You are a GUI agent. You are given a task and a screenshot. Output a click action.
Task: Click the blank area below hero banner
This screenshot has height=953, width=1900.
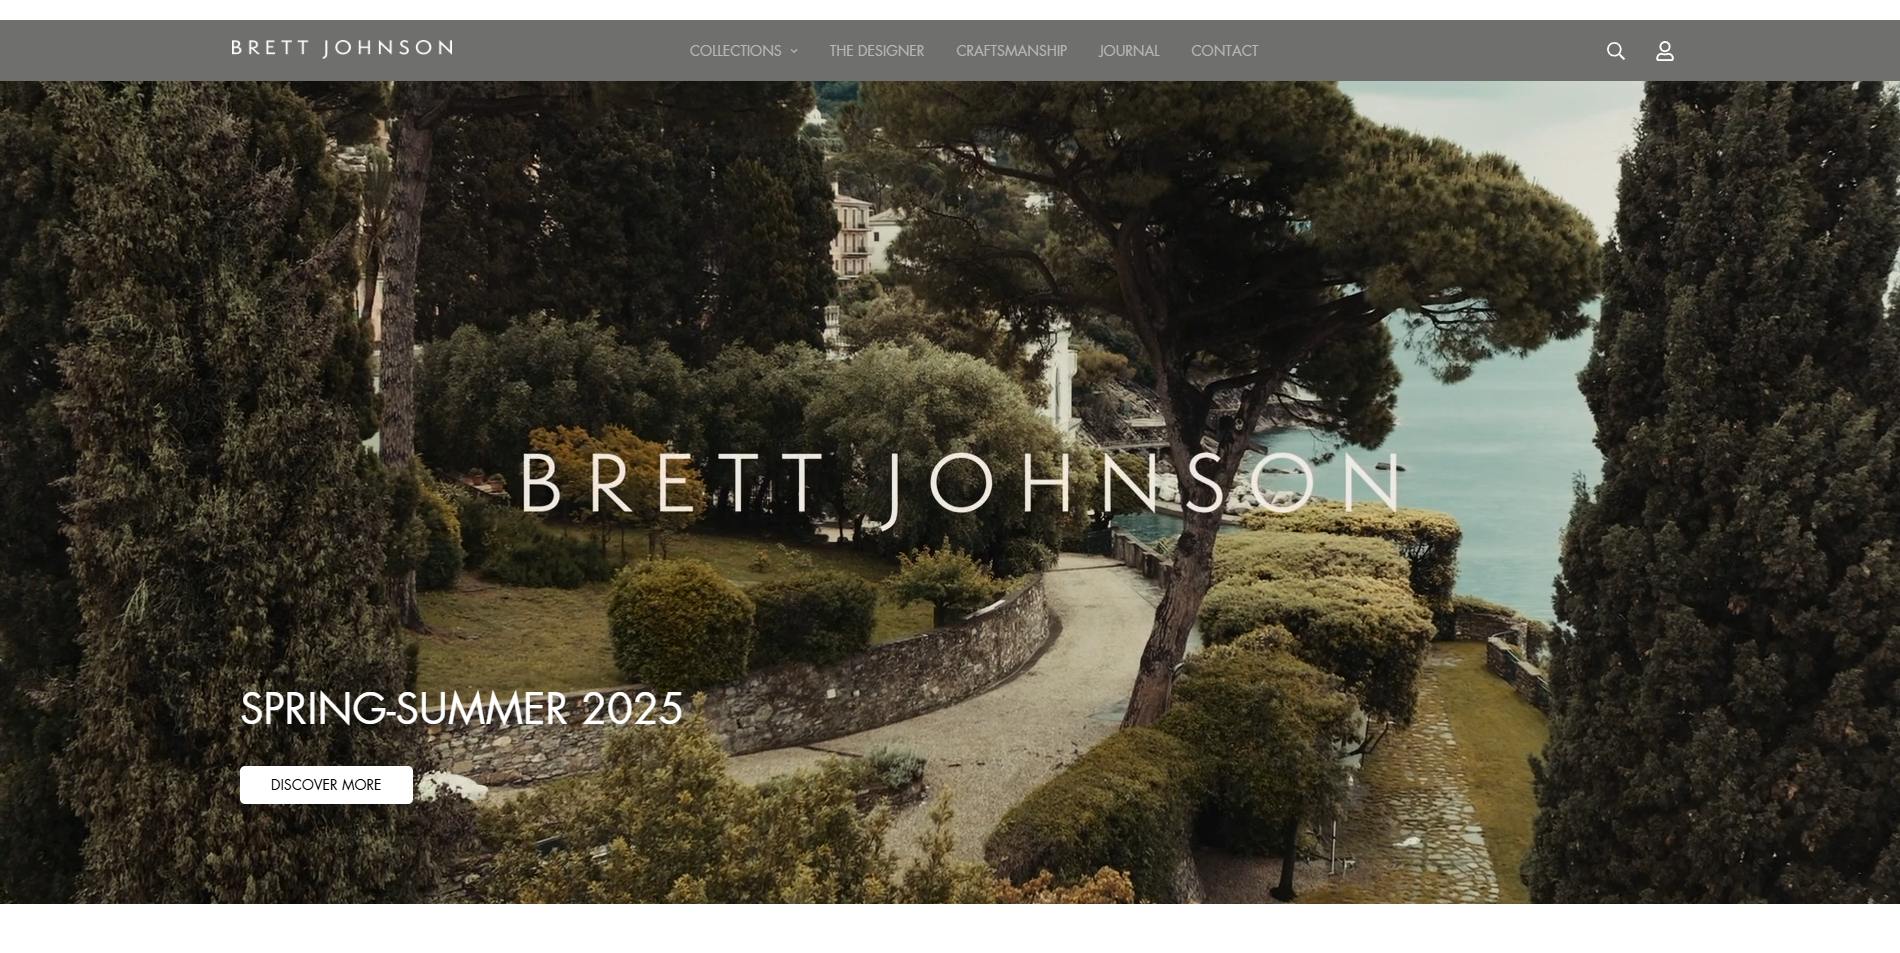point(950,929)
